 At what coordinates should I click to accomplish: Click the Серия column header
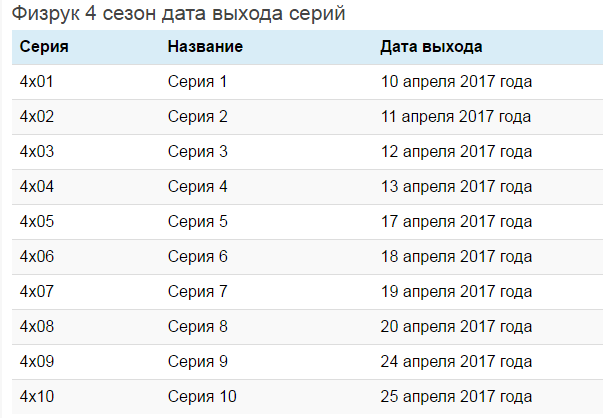pyautogui.click(x=44, y=47)
